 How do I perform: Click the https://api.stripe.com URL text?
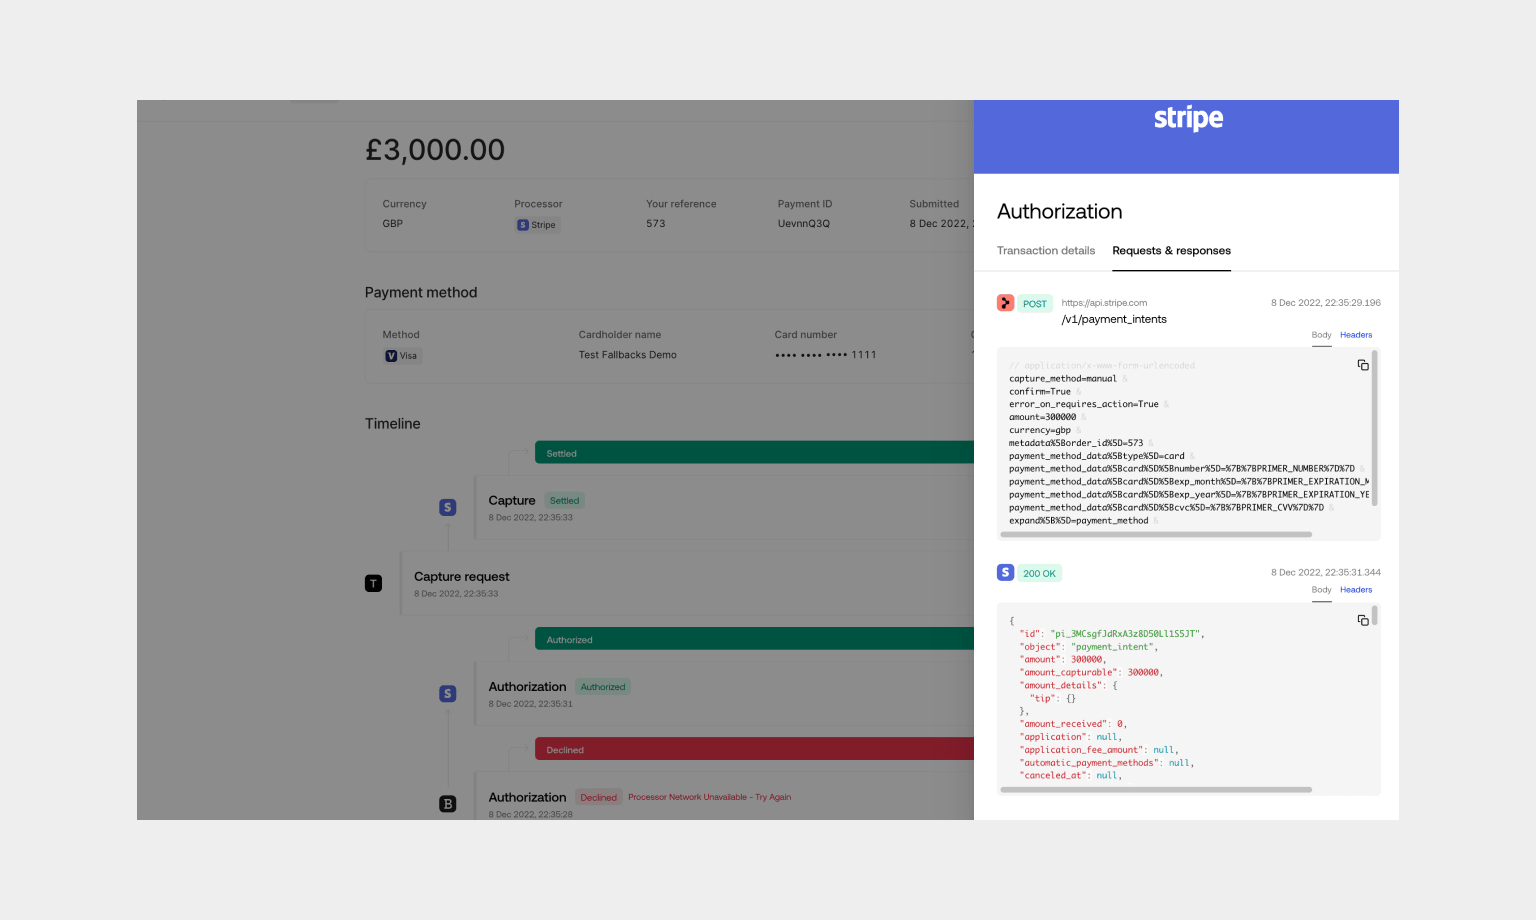(1104, 303)
